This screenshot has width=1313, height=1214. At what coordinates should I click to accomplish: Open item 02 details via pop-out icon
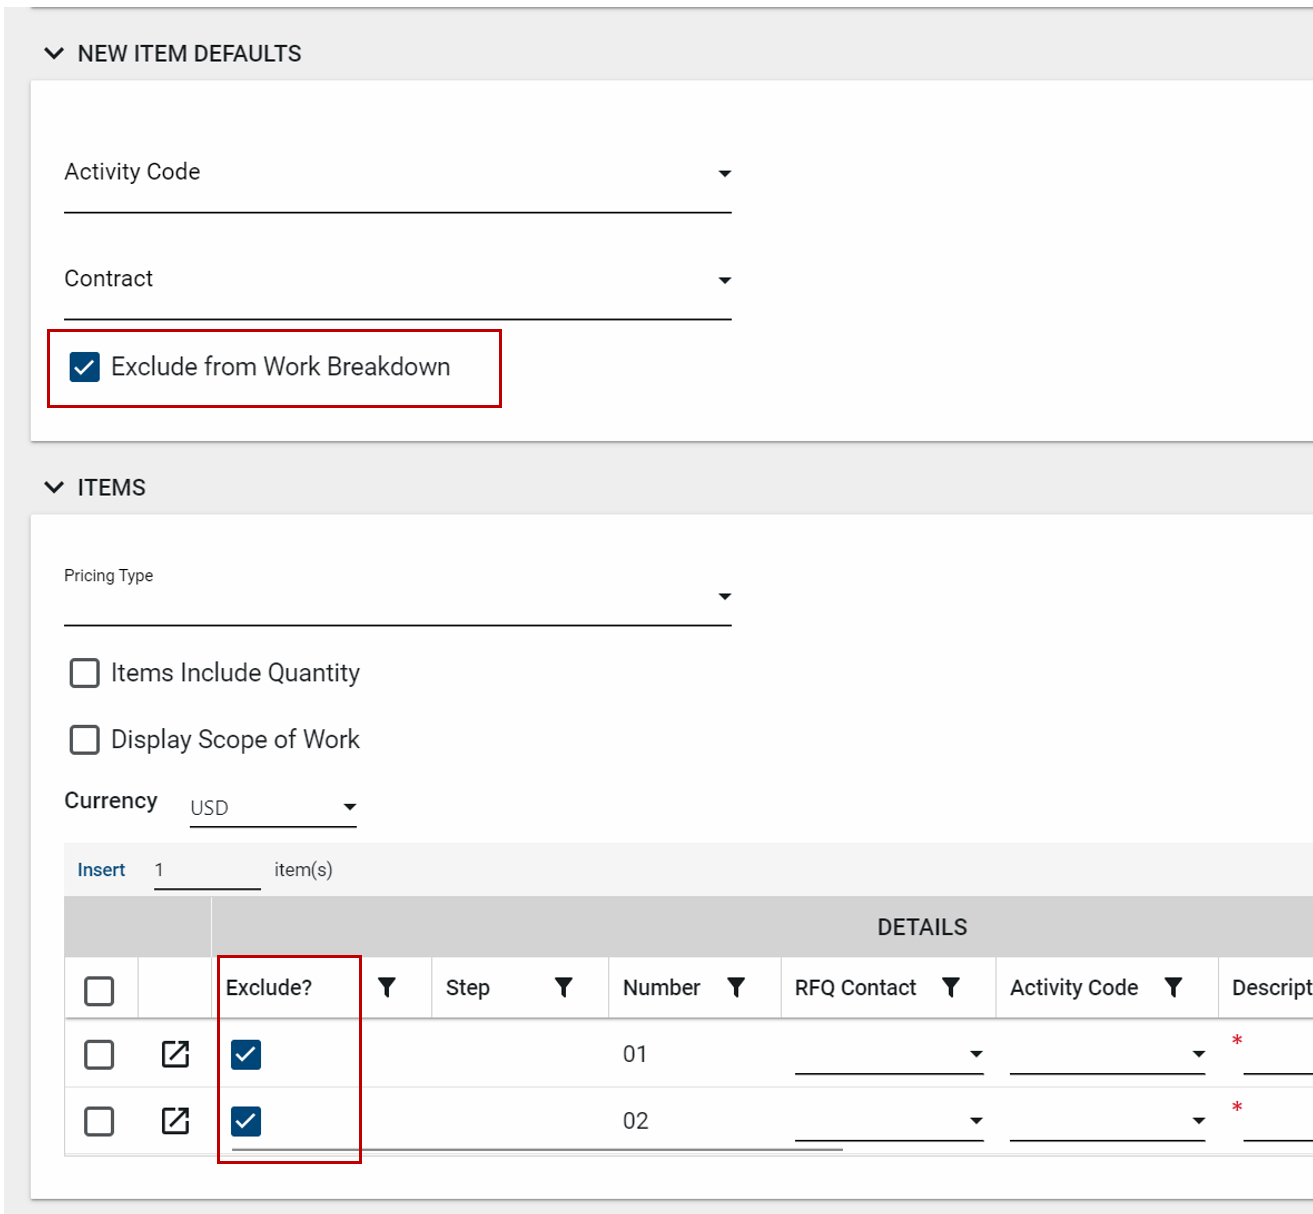tap(175, 1121)
